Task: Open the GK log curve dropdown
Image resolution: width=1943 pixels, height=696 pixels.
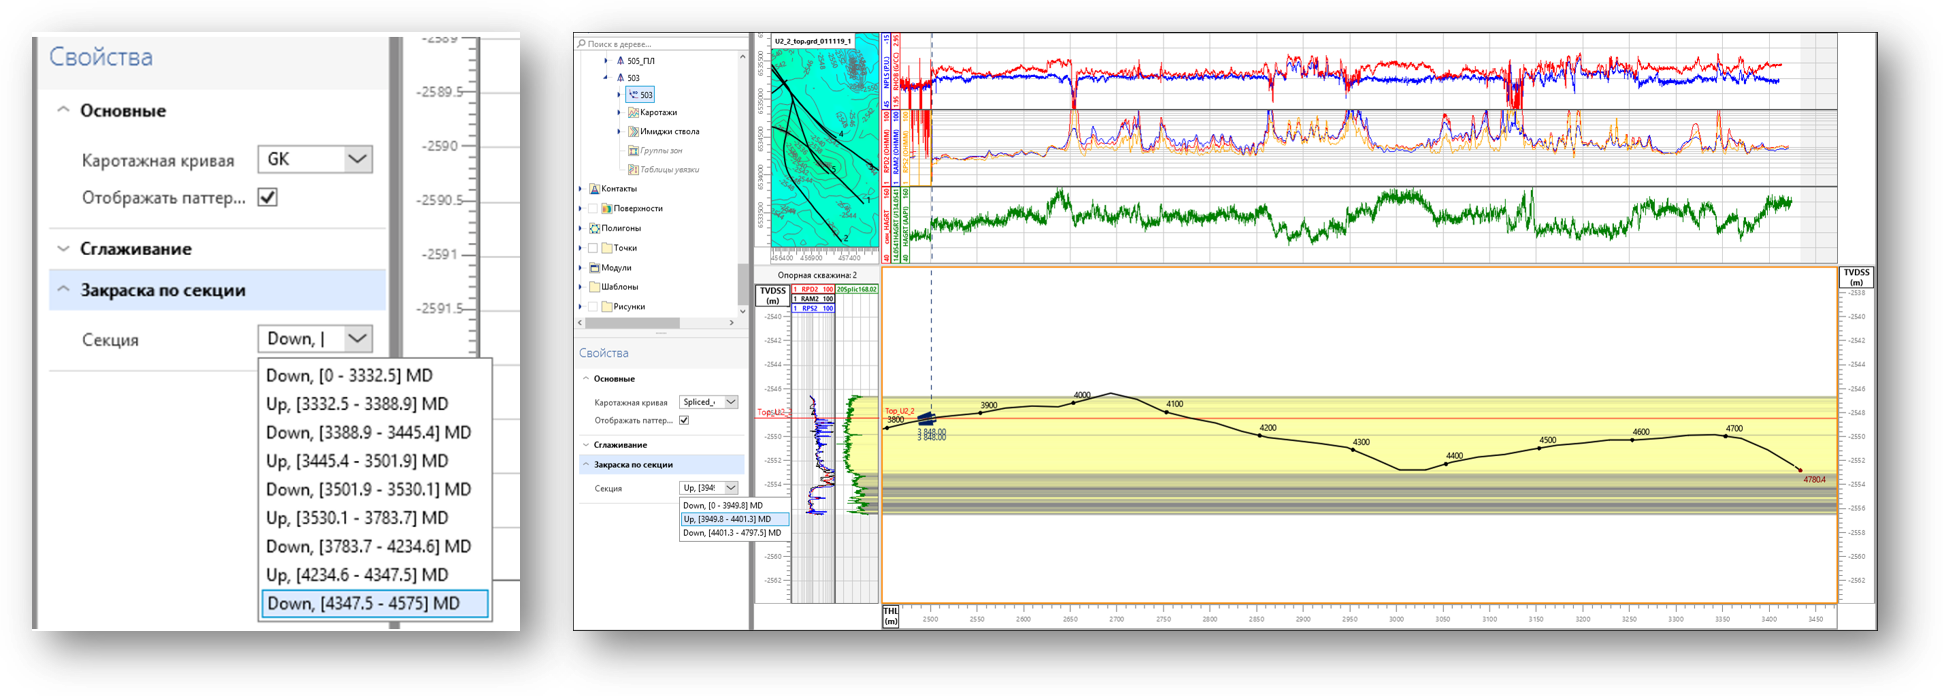Action: (315, 159)
